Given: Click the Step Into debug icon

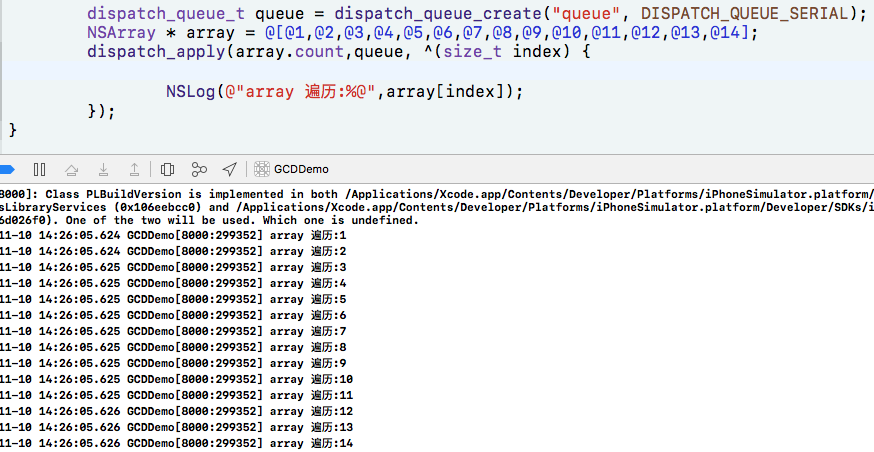Looking at the screenshot, I should tap(103, 169).
